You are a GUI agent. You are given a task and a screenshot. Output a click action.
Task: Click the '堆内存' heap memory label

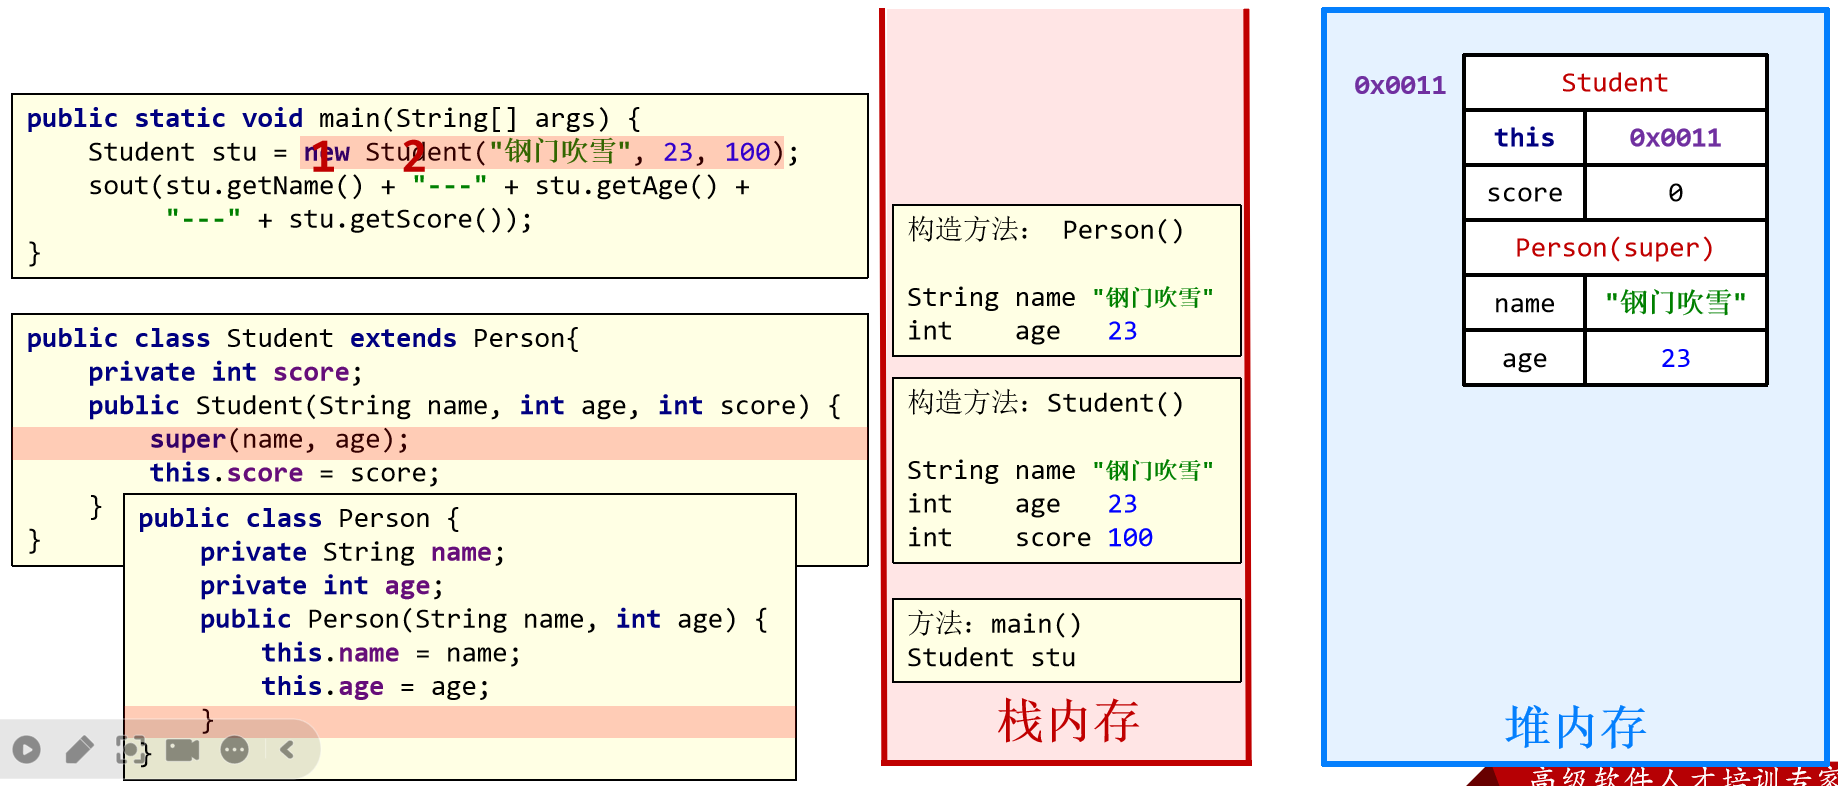(1575, 727)
